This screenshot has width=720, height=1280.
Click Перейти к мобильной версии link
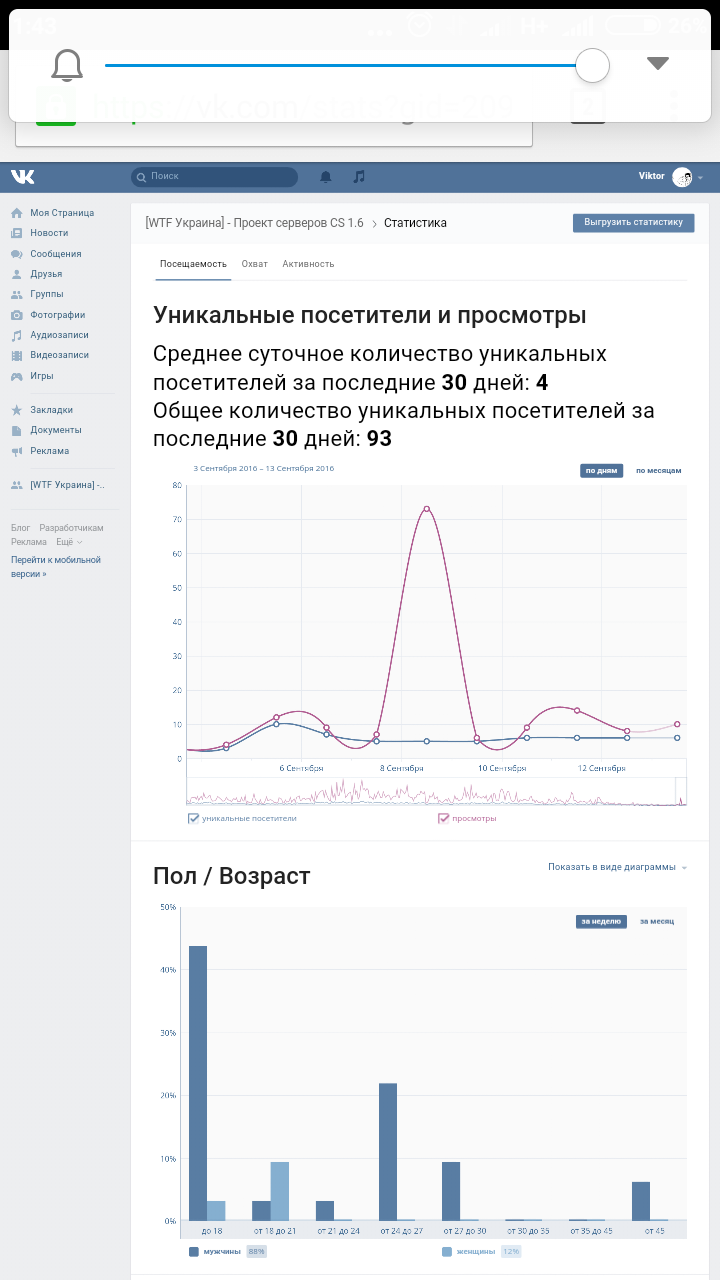pos(56,567)
